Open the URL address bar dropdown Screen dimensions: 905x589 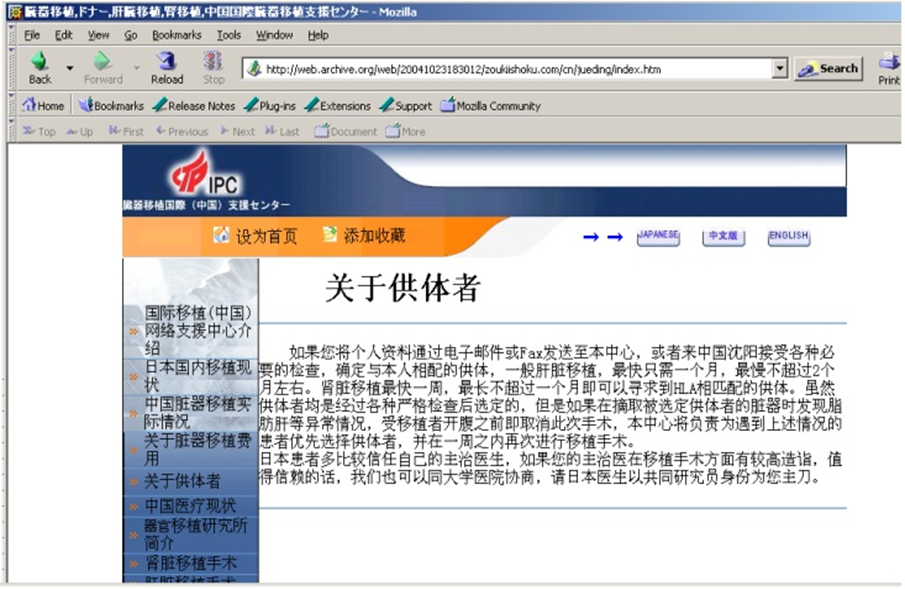780,69
